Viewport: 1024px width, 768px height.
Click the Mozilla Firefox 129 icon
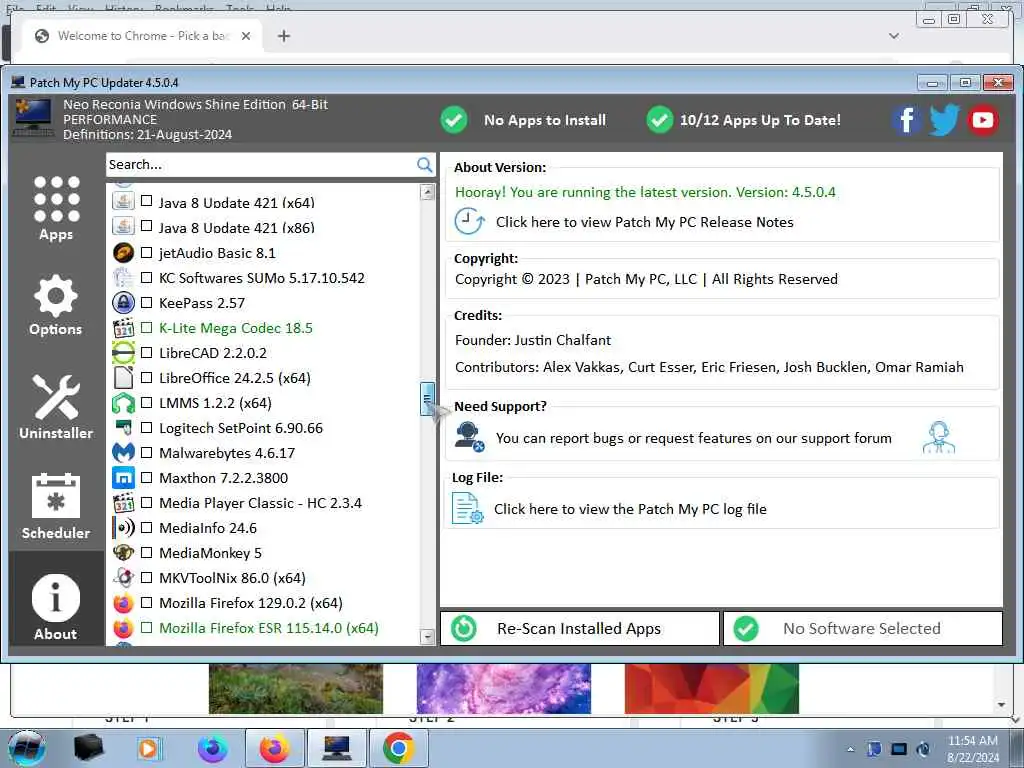tap(123, 603)
